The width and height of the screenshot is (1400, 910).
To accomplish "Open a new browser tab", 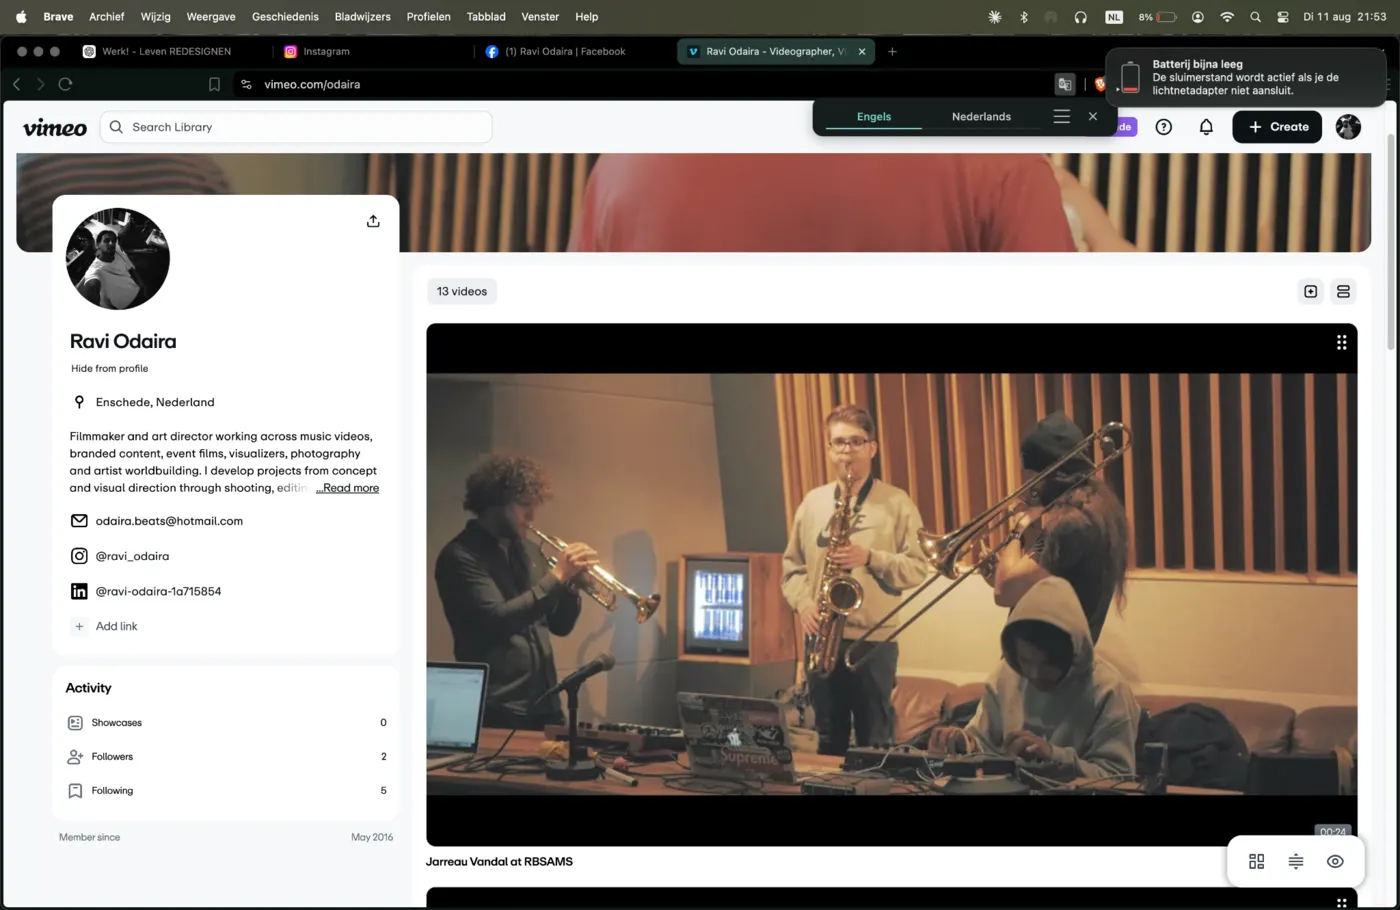I will 892,51.
